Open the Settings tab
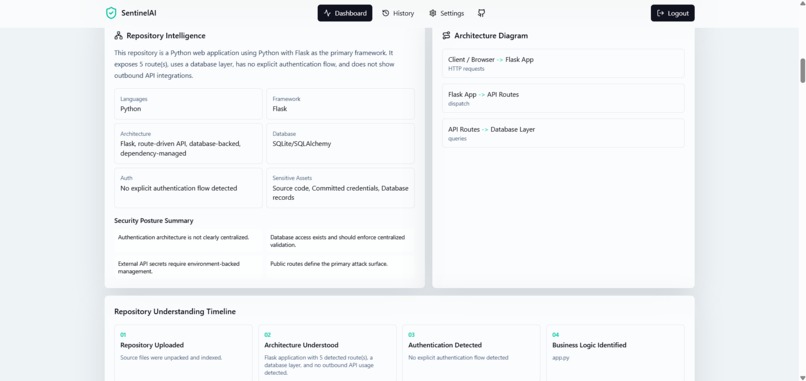806x381 pixels. (447, 13)
